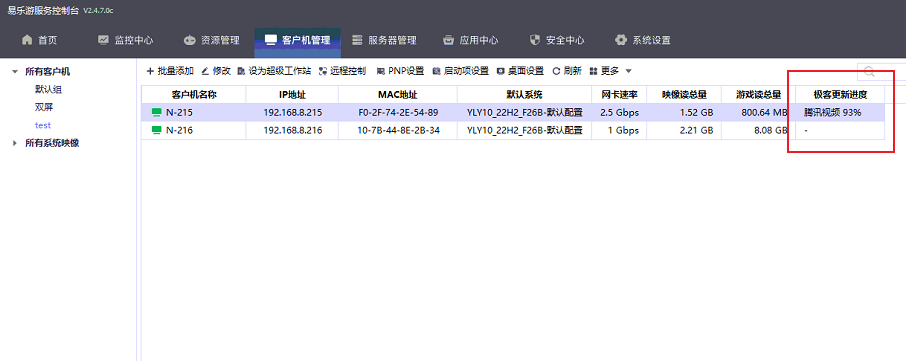Sort by 映像读总量 column header
This screenshot has height=361, width=906.
685,95
